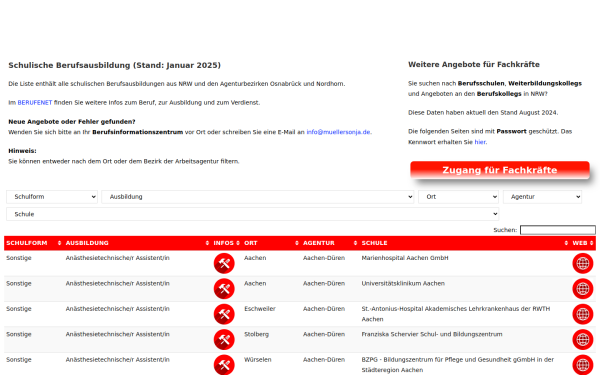Open info icon for Marienhospital Aachen GmbH row
This screenshot has height=375, width=600.
224,263
